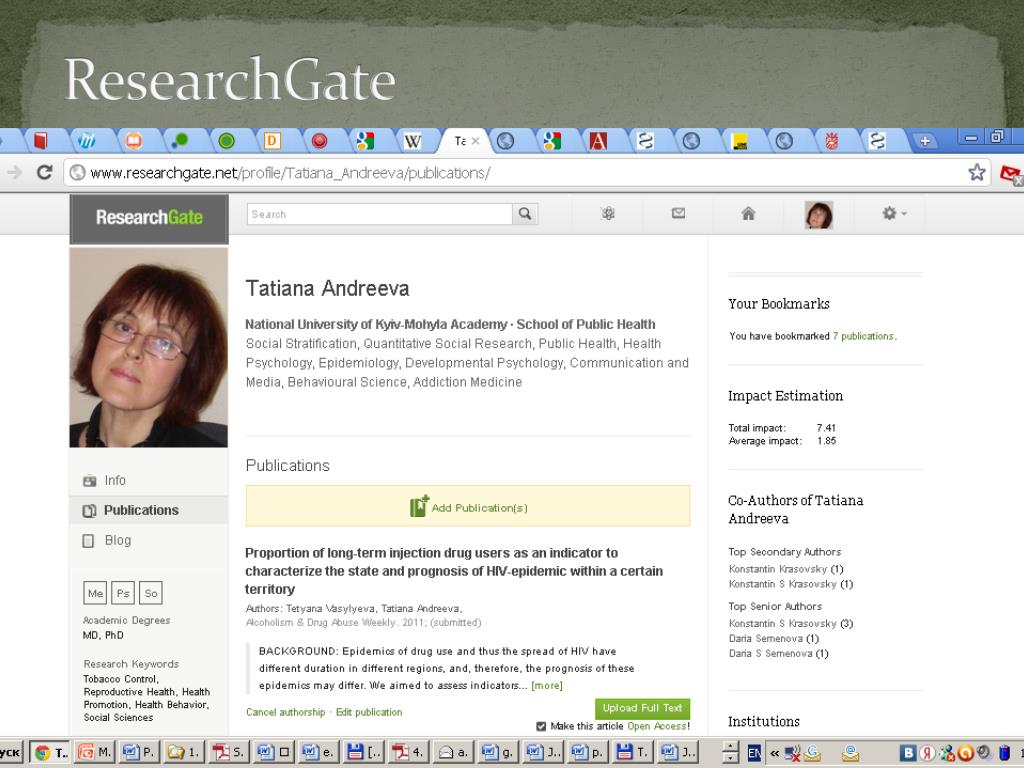Open the mail extension icon beside the address bar
Viewport: 1024px width, 768px height.
1011,174
